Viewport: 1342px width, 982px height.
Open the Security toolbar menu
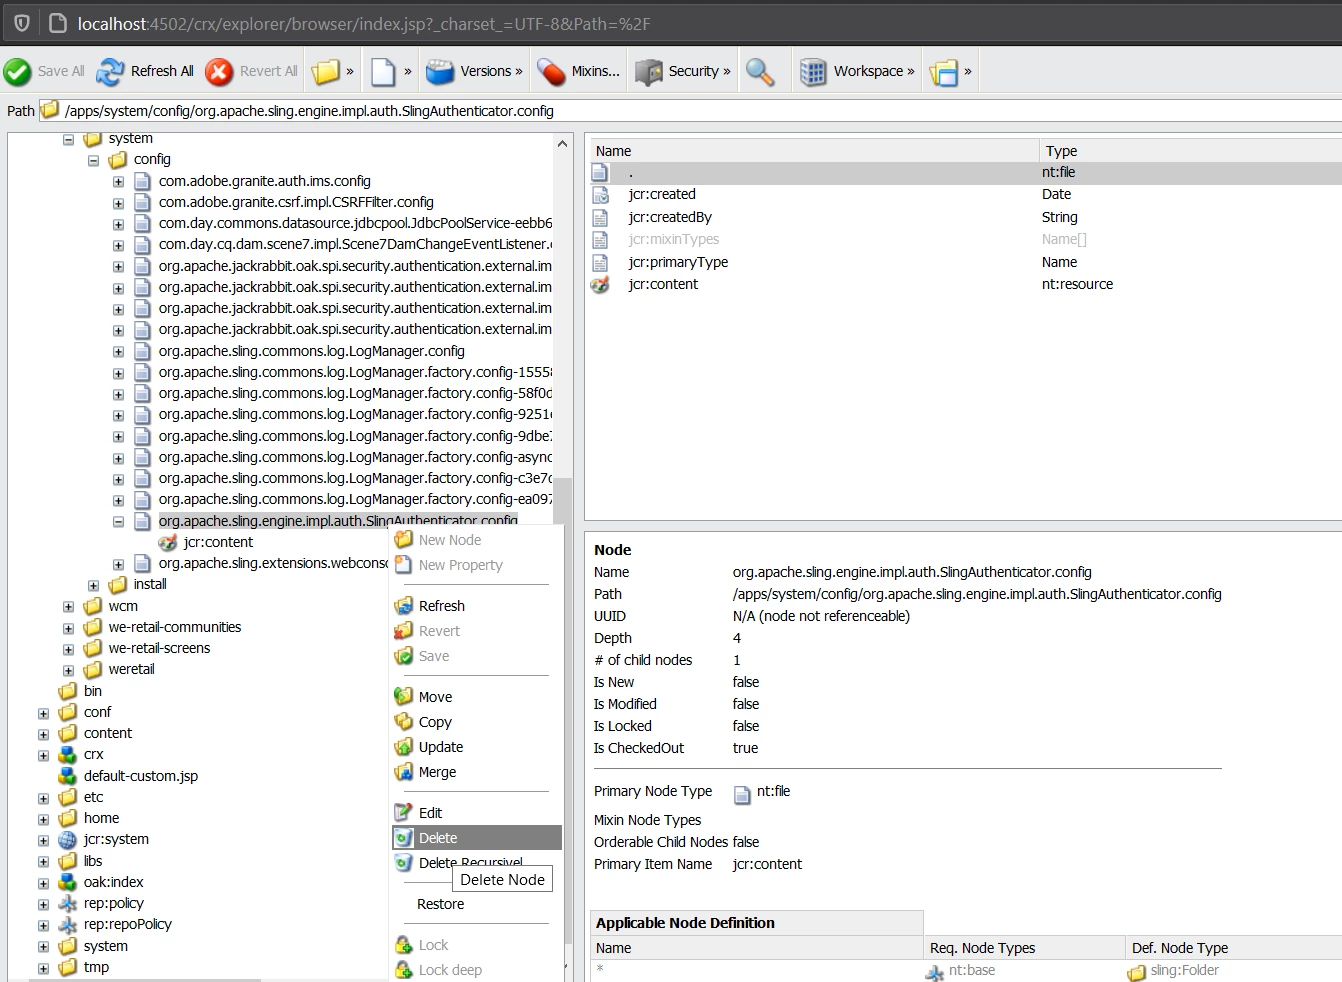tap(683, 71)
